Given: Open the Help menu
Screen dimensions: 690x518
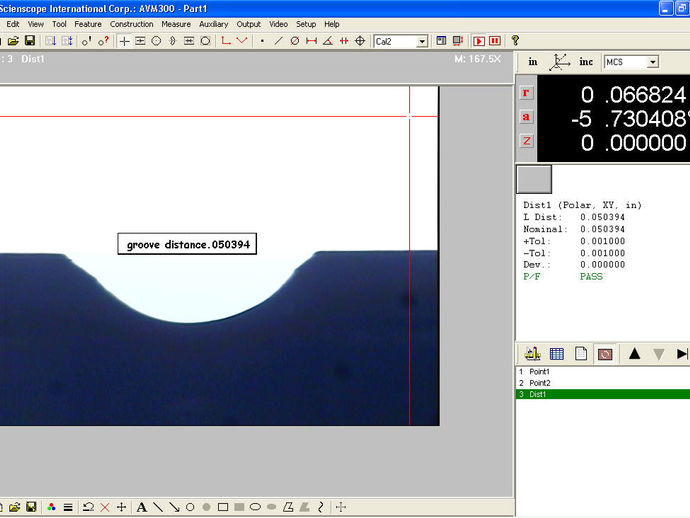Looking at the screenshot, I should coord(332,24).
